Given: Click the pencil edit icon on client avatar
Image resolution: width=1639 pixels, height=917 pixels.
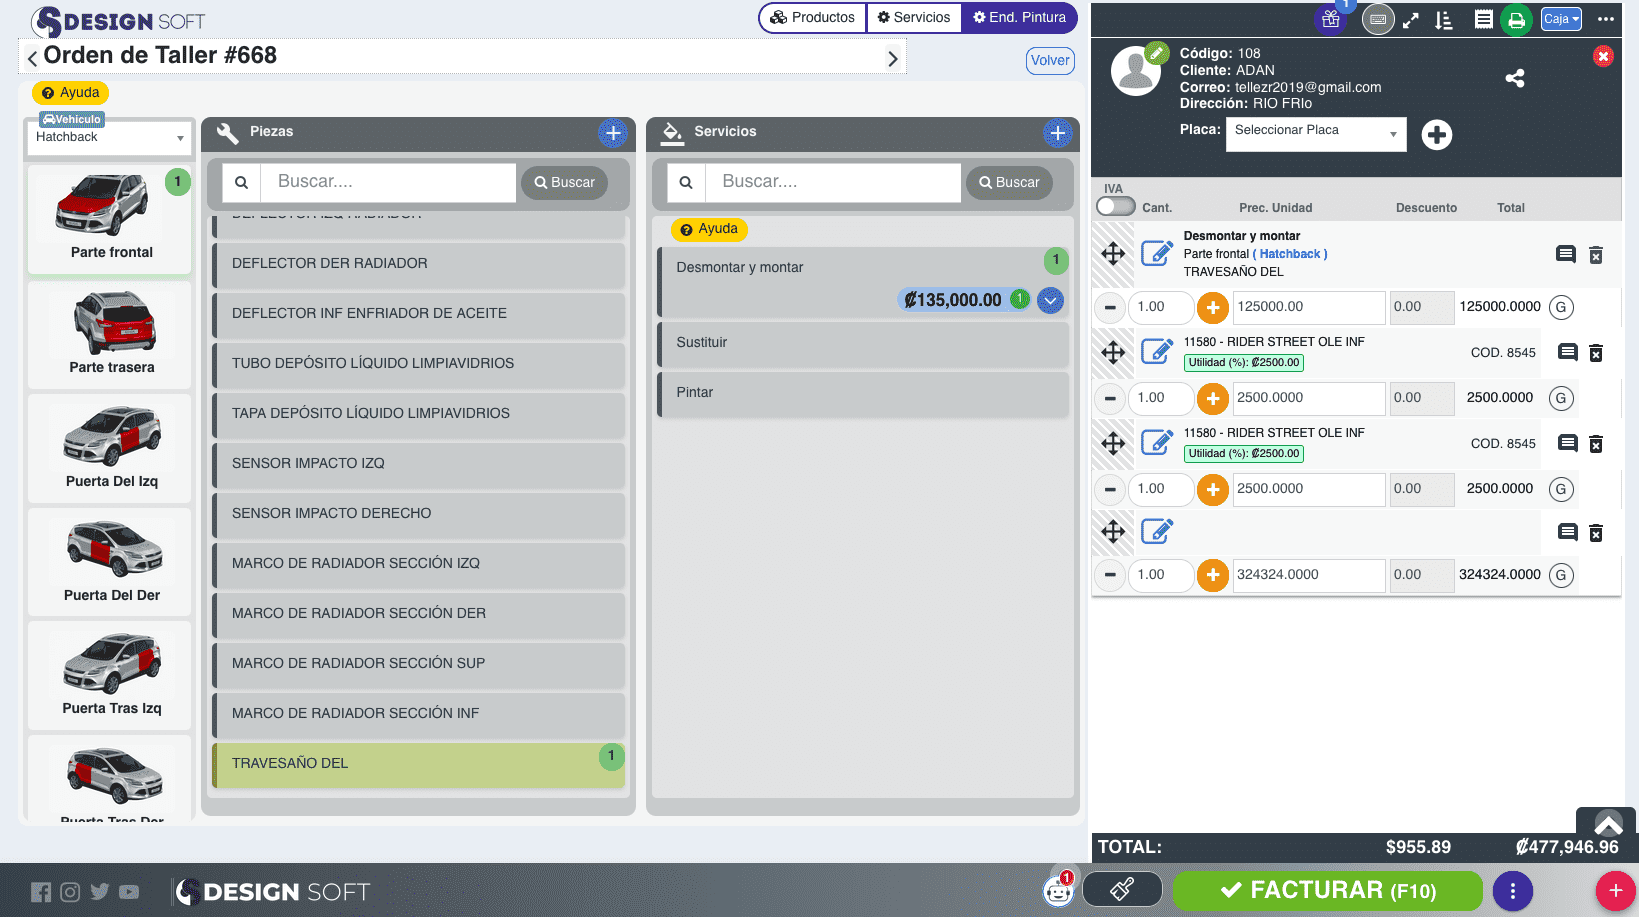Looking at the screenshot, I should pyautogui.click(x=1156, y=52).
